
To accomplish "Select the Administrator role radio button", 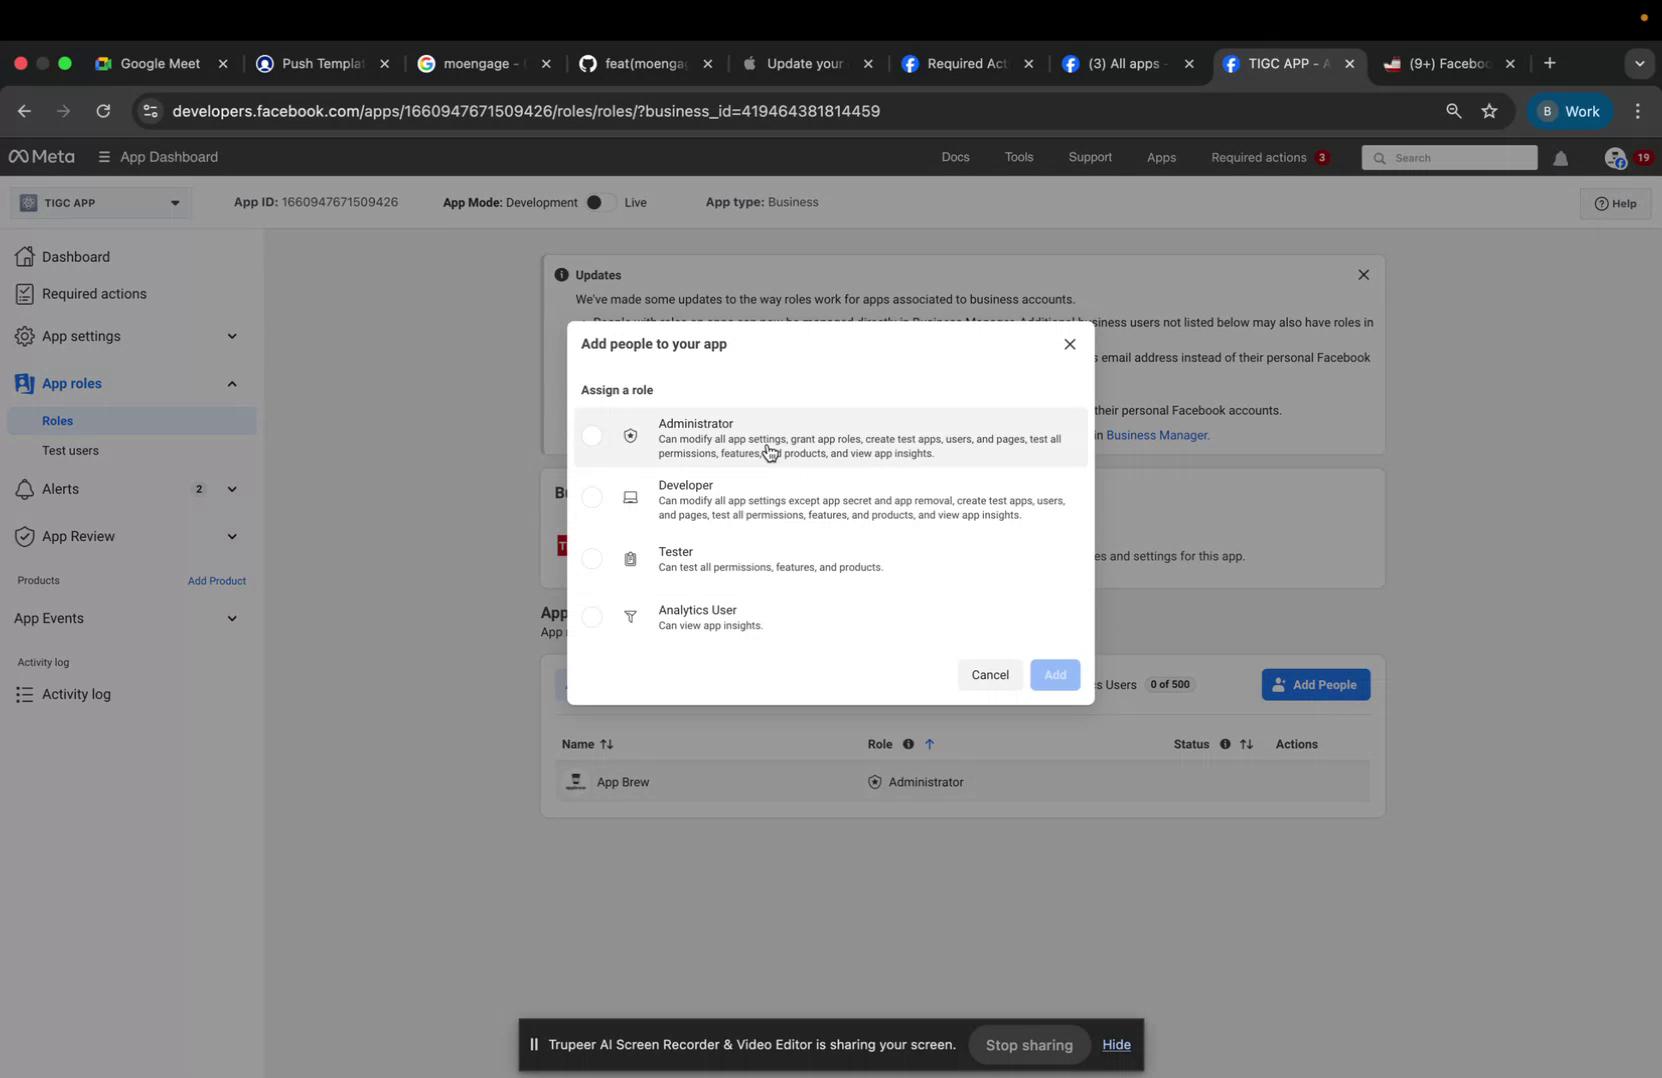I will tap(592, 436).
